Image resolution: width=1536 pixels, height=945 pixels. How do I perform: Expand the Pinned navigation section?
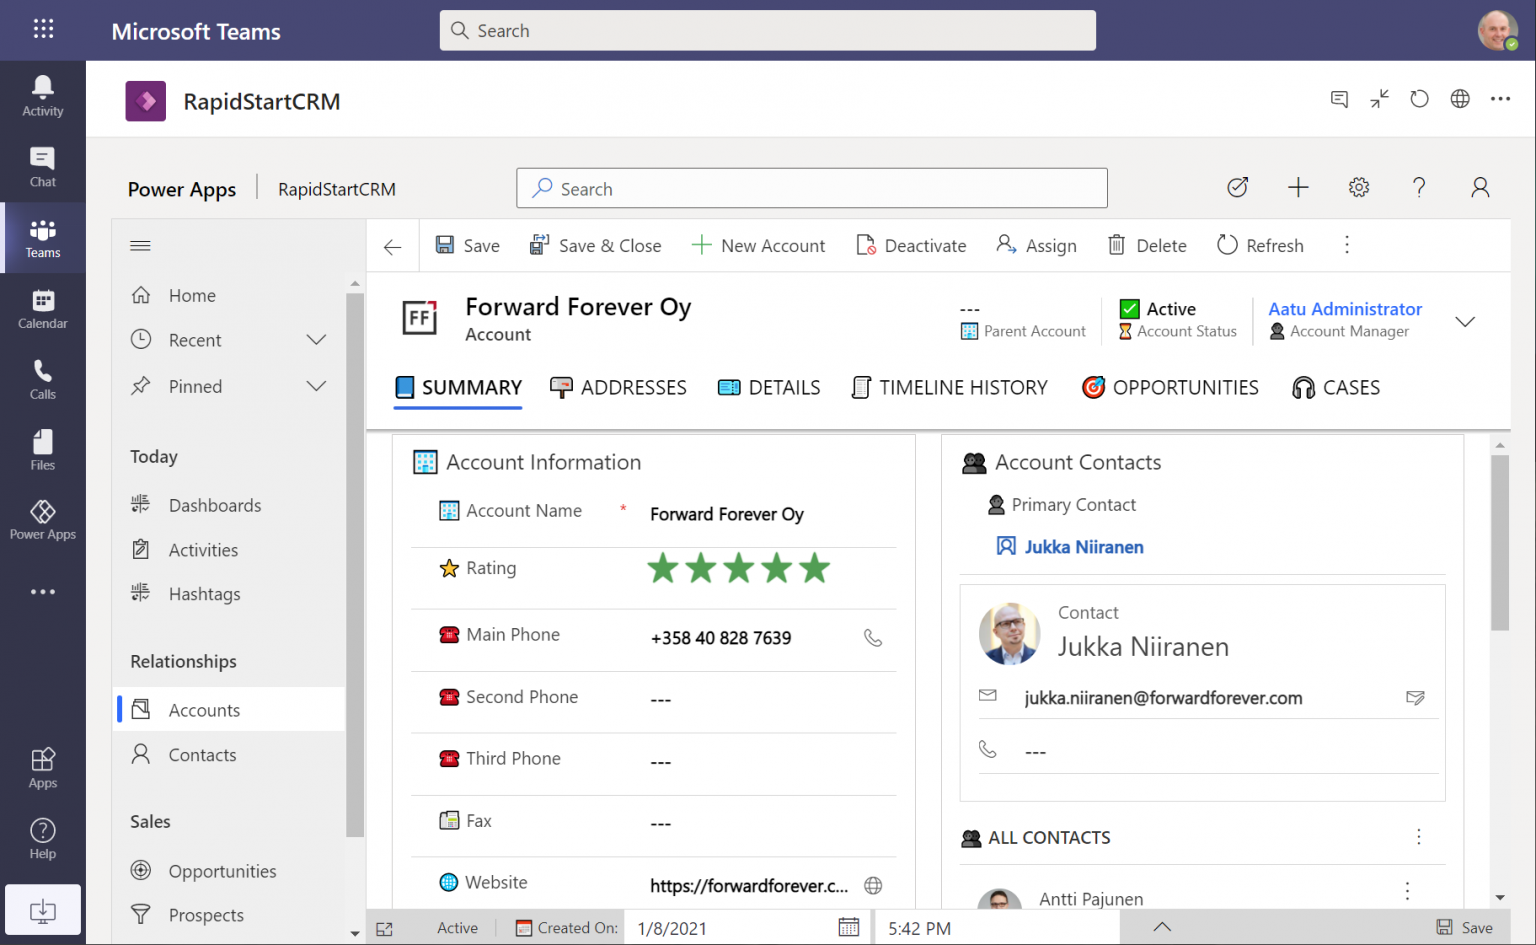pos(316,386)
